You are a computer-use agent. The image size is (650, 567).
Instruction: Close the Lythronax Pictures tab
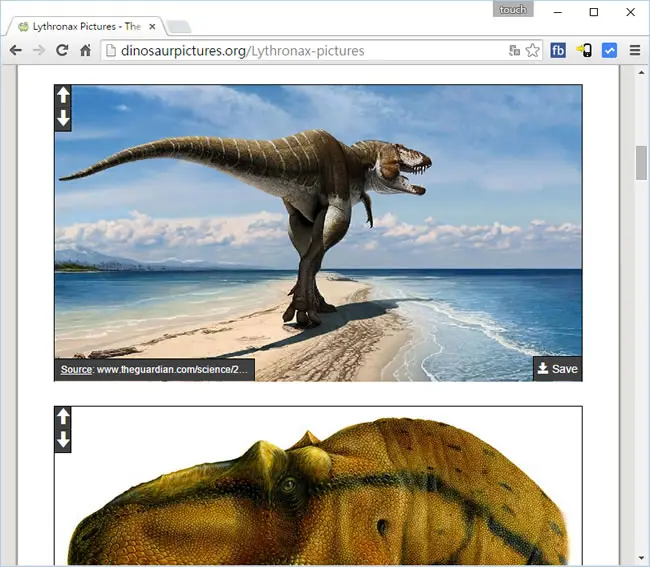[x=152, y=27]
